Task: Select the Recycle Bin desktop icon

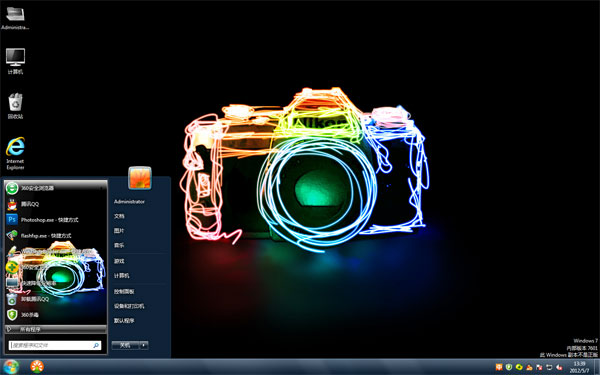Action: (15, 106)
